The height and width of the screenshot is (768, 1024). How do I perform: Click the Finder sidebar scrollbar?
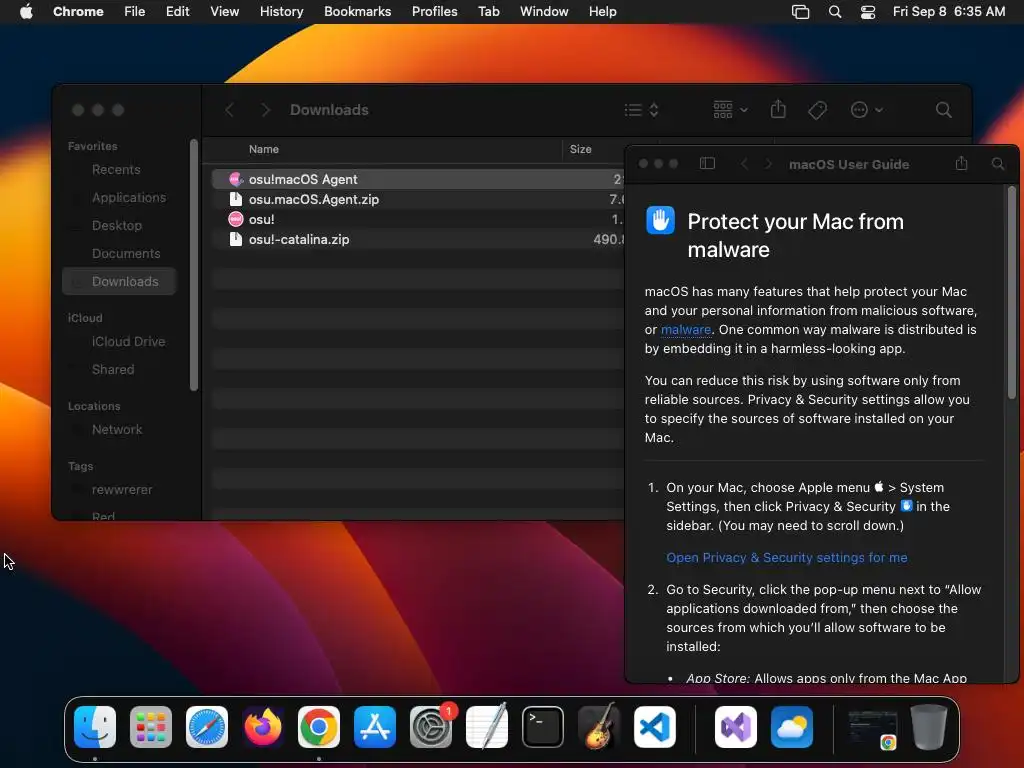(x=193, y=264)
